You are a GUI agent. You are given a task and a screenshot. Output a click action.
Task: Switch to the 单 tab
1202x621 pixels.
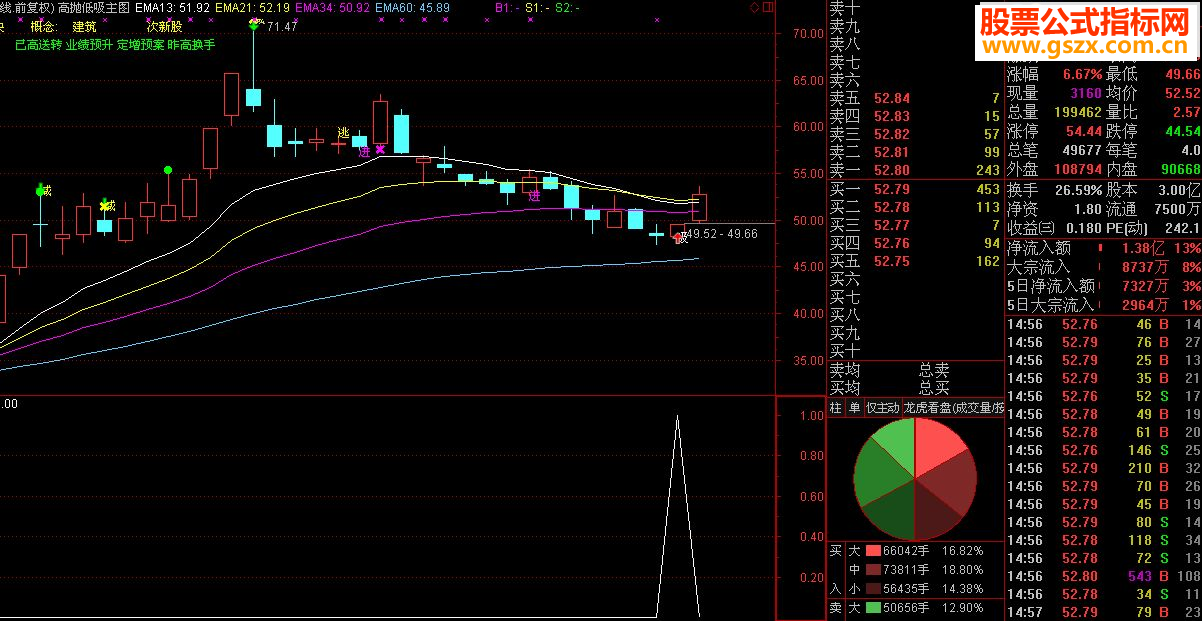[854, 408]
